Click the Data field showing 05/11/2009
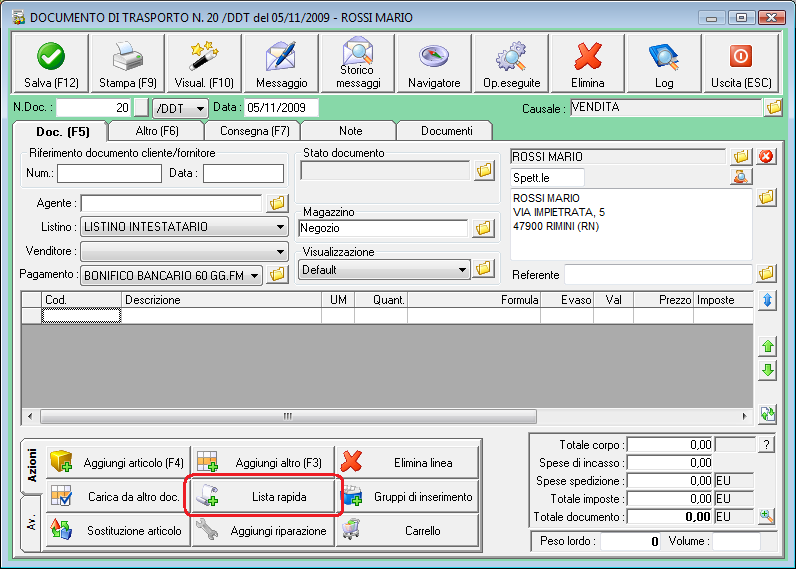The height and width of the screenshot is (569, 796). coord(281,108)
